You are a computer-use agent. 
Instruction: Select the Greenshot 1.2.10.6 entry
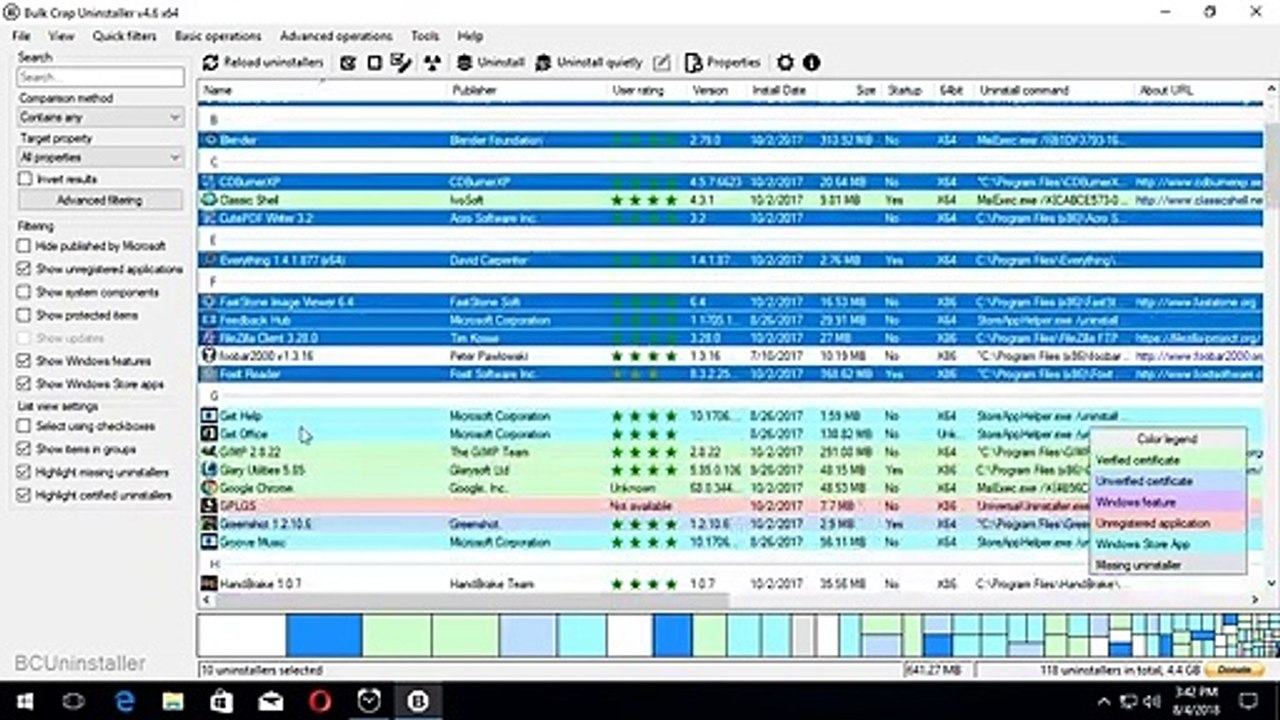[731, 524]
